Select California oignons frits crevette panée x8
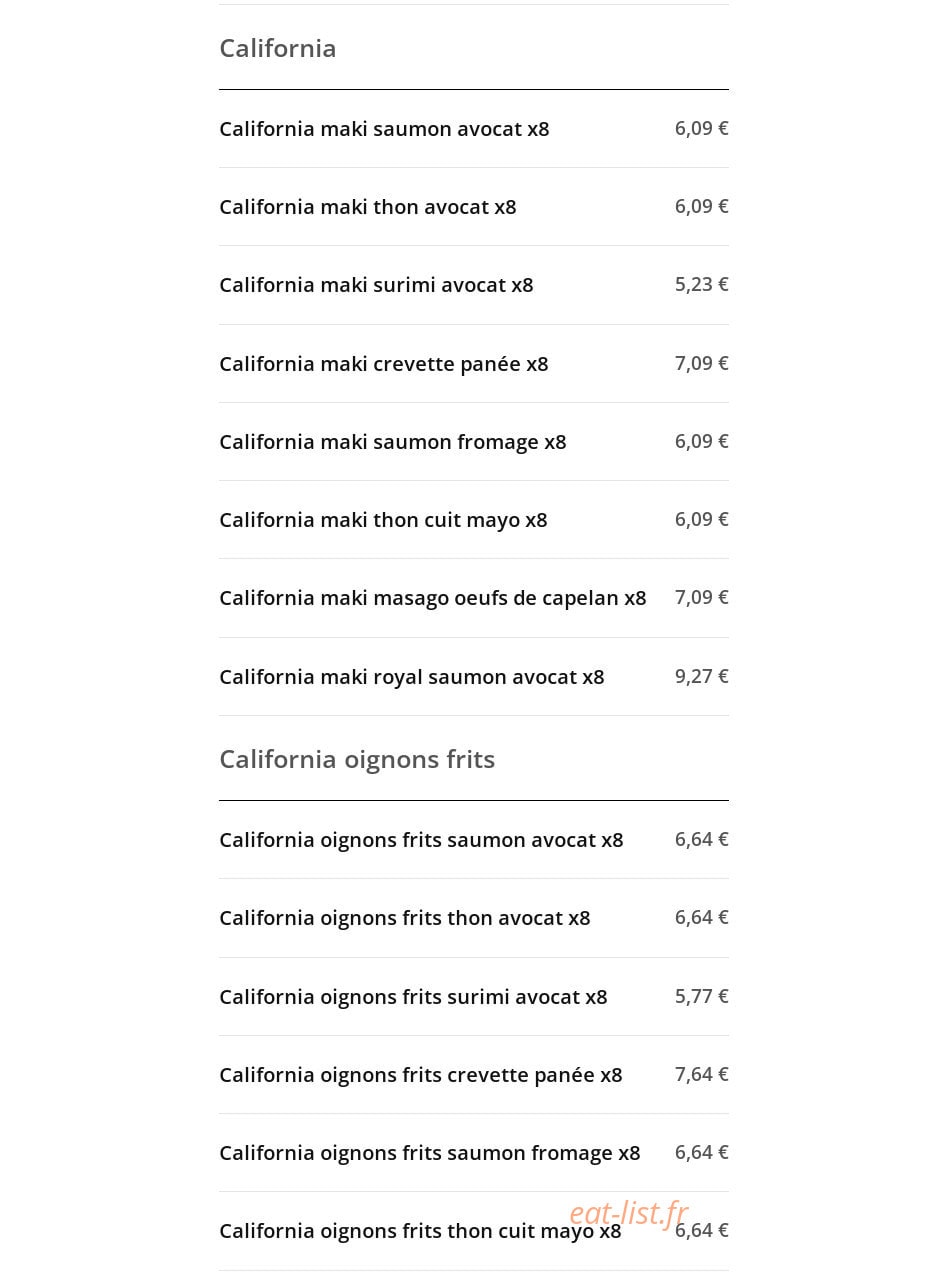The width and height of the screenshot is (945, 1288). pyautogui.click(x=474, y=1075)
